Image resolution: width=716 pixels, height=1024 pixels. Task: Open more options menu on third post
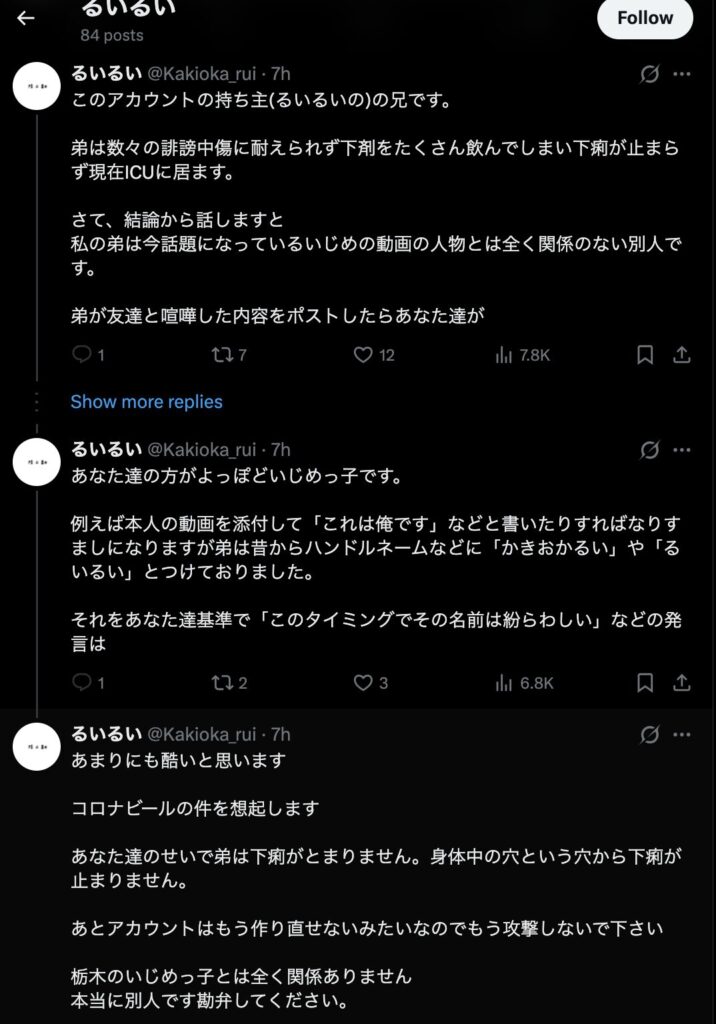(x=681, y=735)
